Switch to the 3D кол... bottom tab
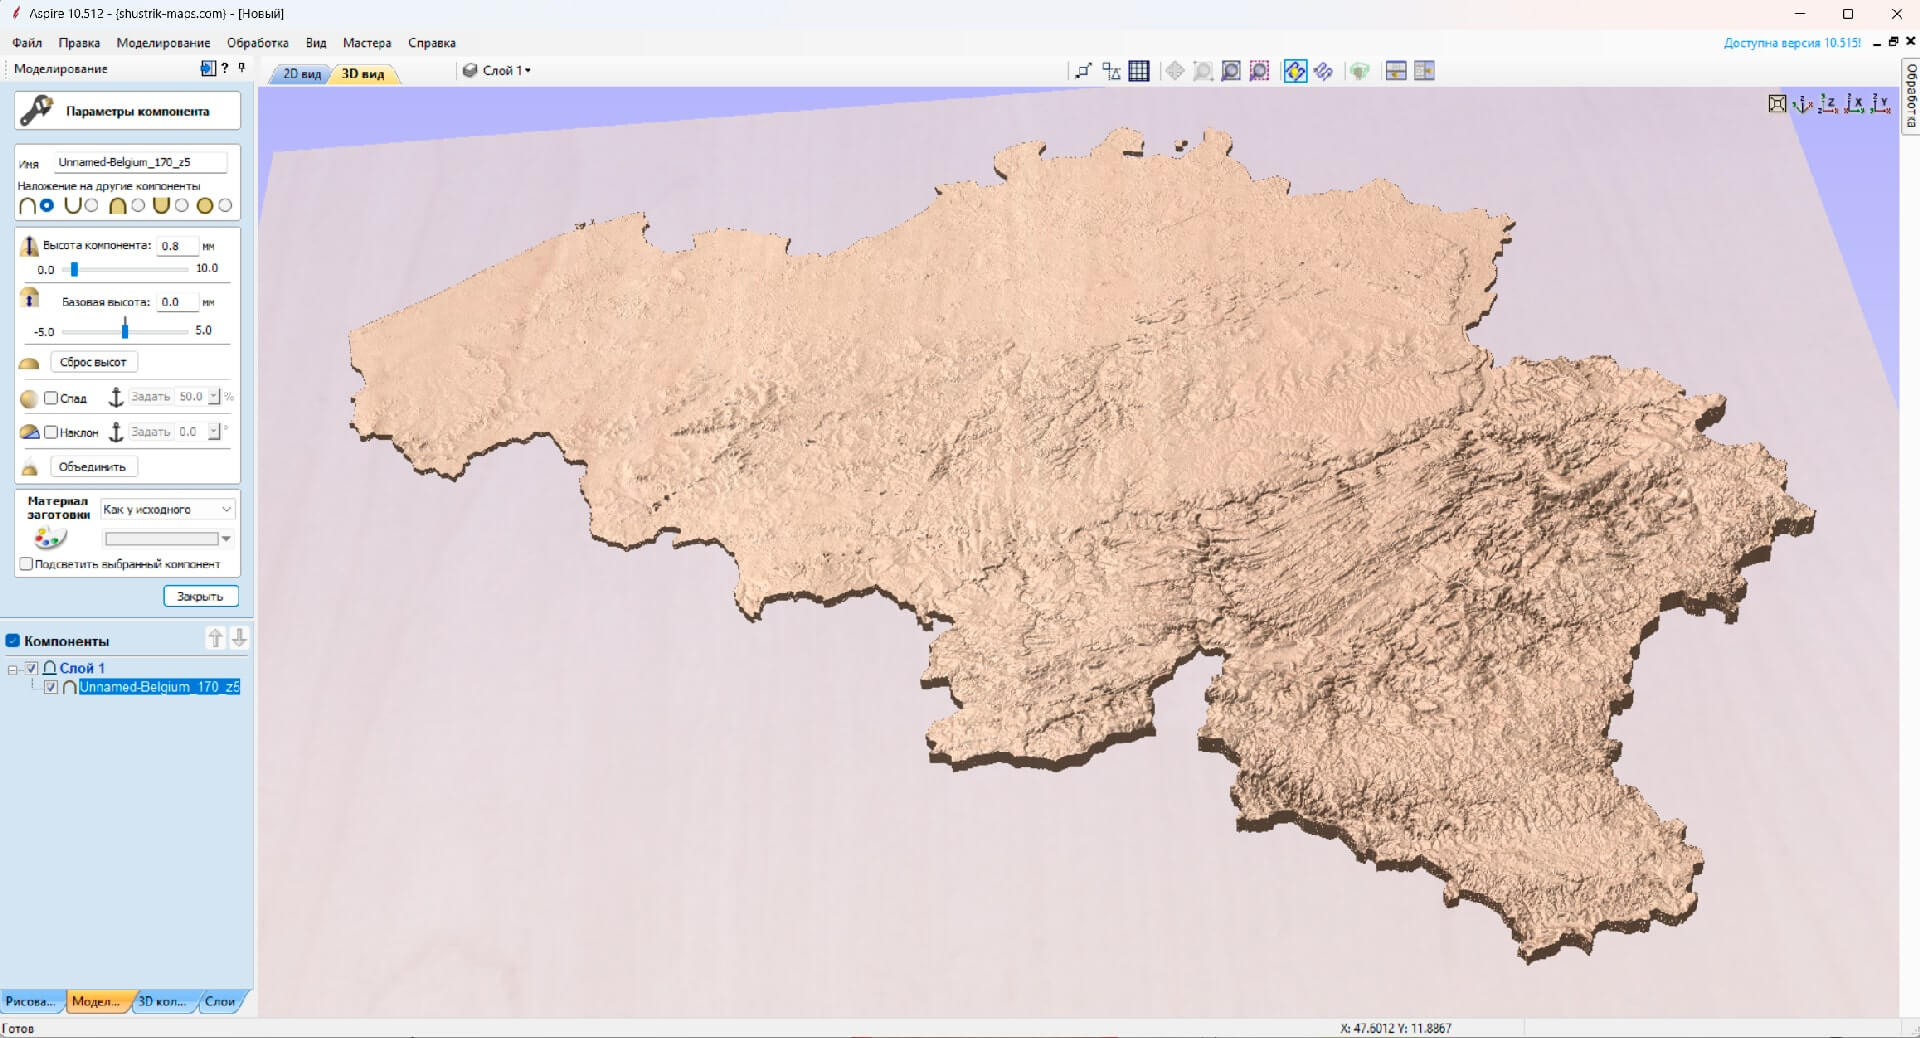 tap(162, 1001)
